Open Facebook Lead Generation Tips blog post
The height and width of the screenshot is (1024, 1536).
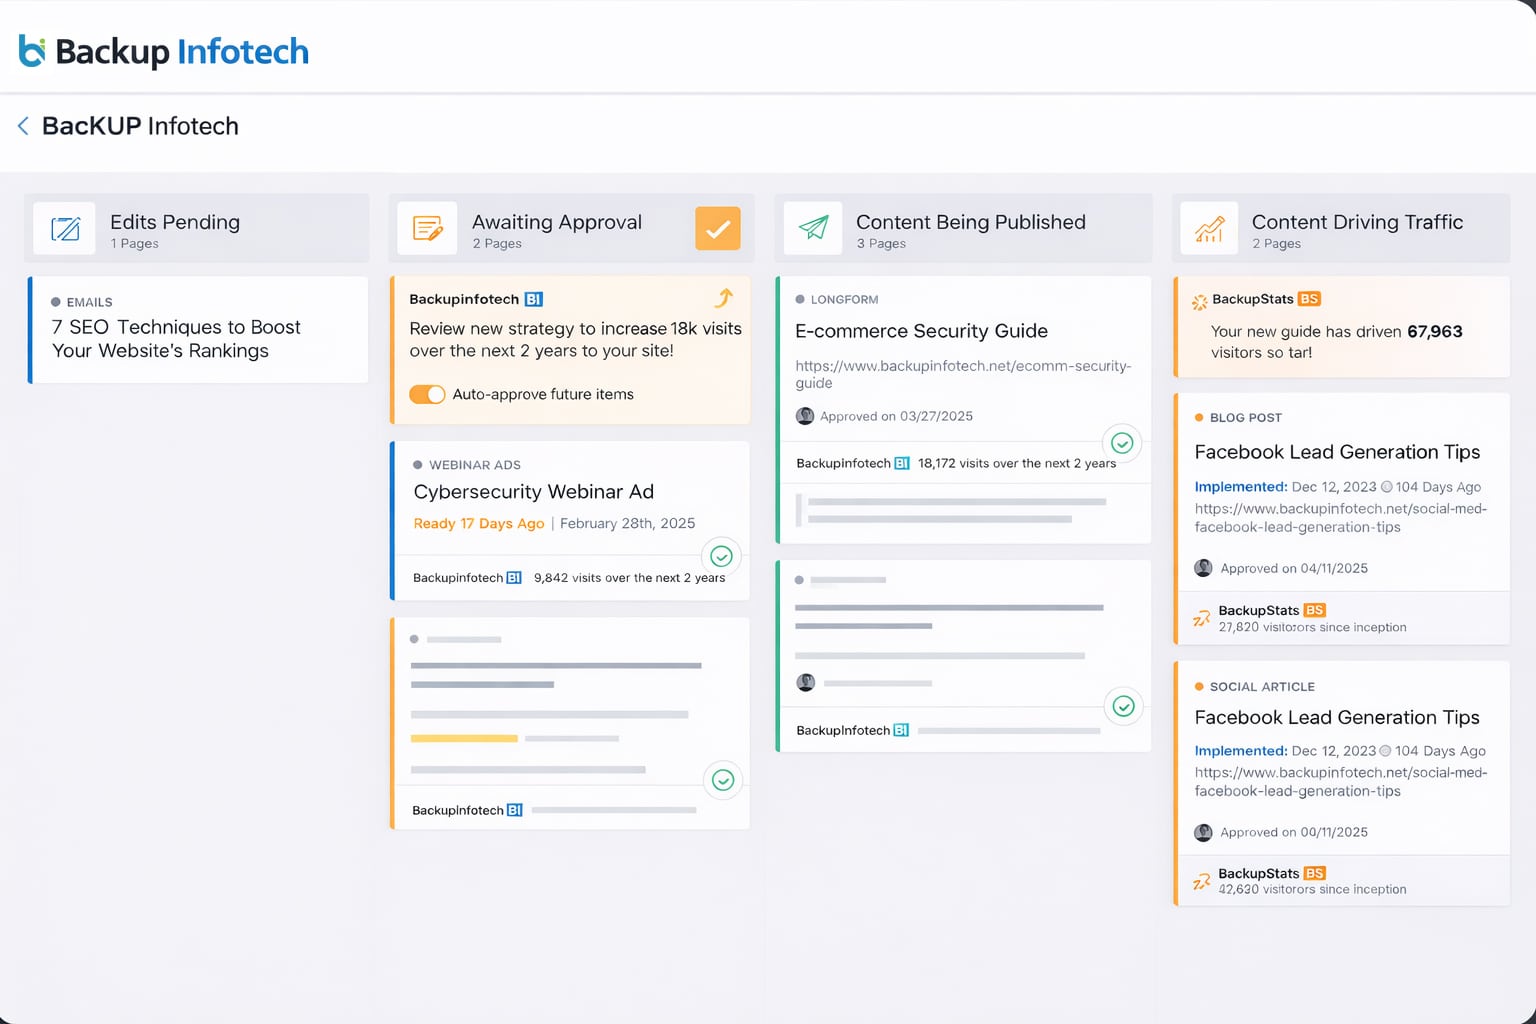[x=1336, y=452]
